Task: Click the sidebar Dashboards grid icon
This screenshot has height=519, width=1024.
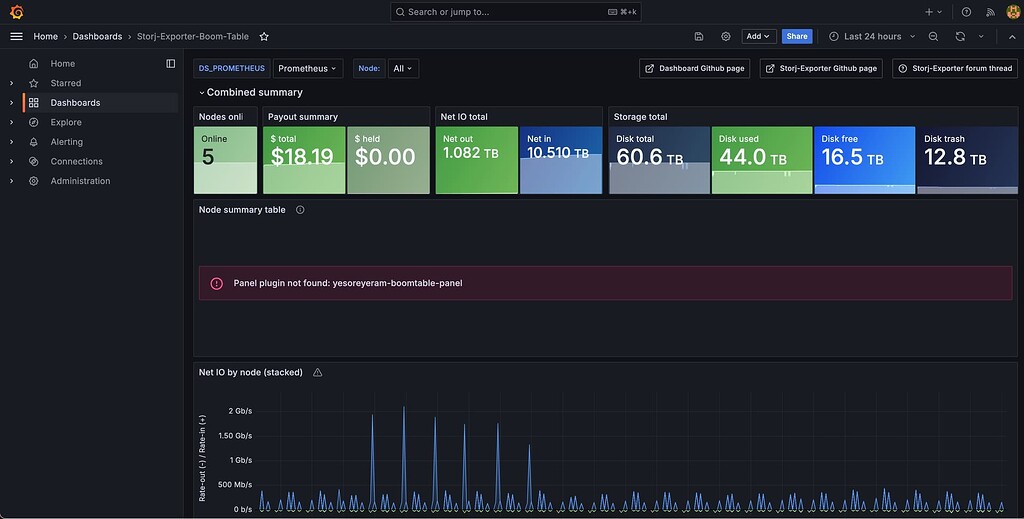Action: click(x=34, y=102)
